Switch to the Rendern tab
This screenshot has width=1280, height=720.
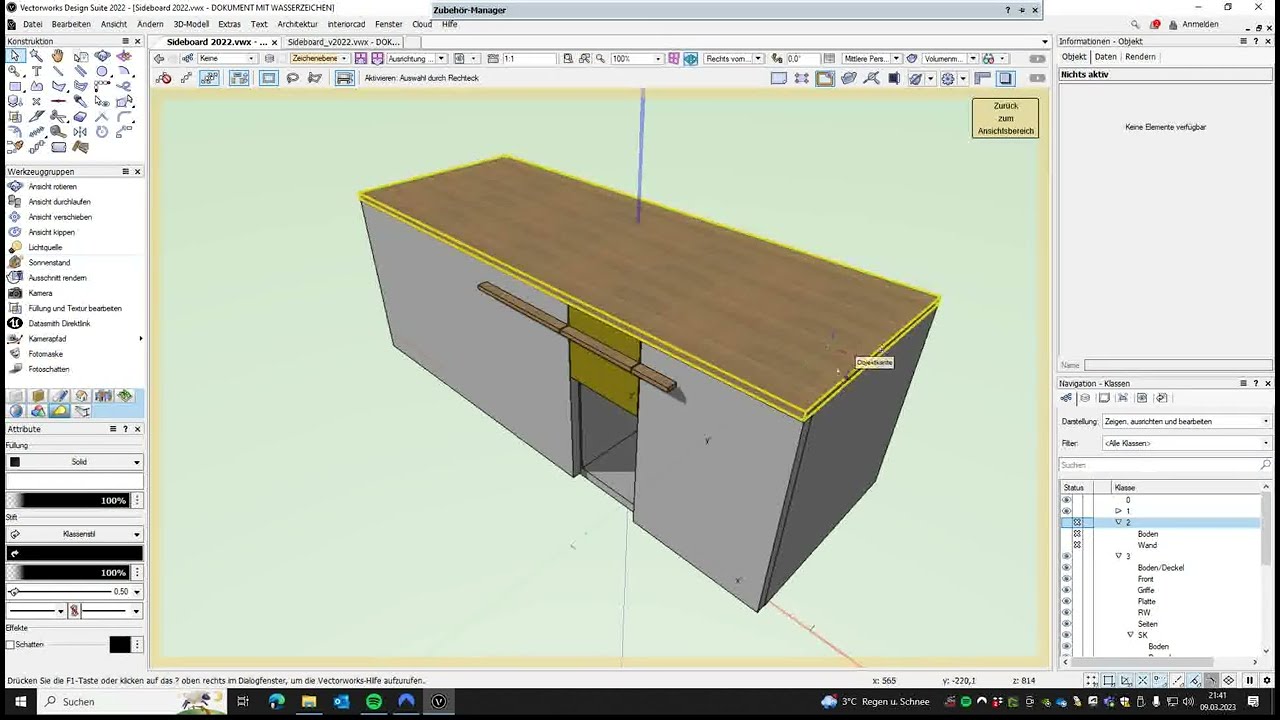tap(1140, 57)
